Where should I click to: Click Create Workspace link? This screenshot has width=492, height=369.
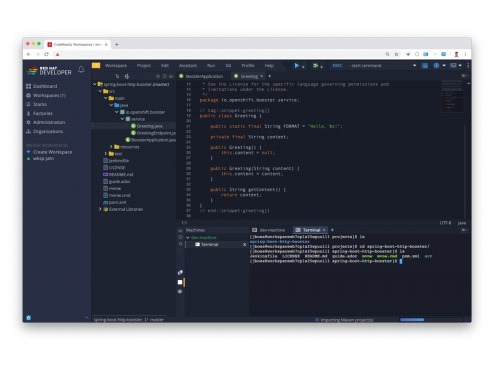pyautogui.click(x=53, y=152)
